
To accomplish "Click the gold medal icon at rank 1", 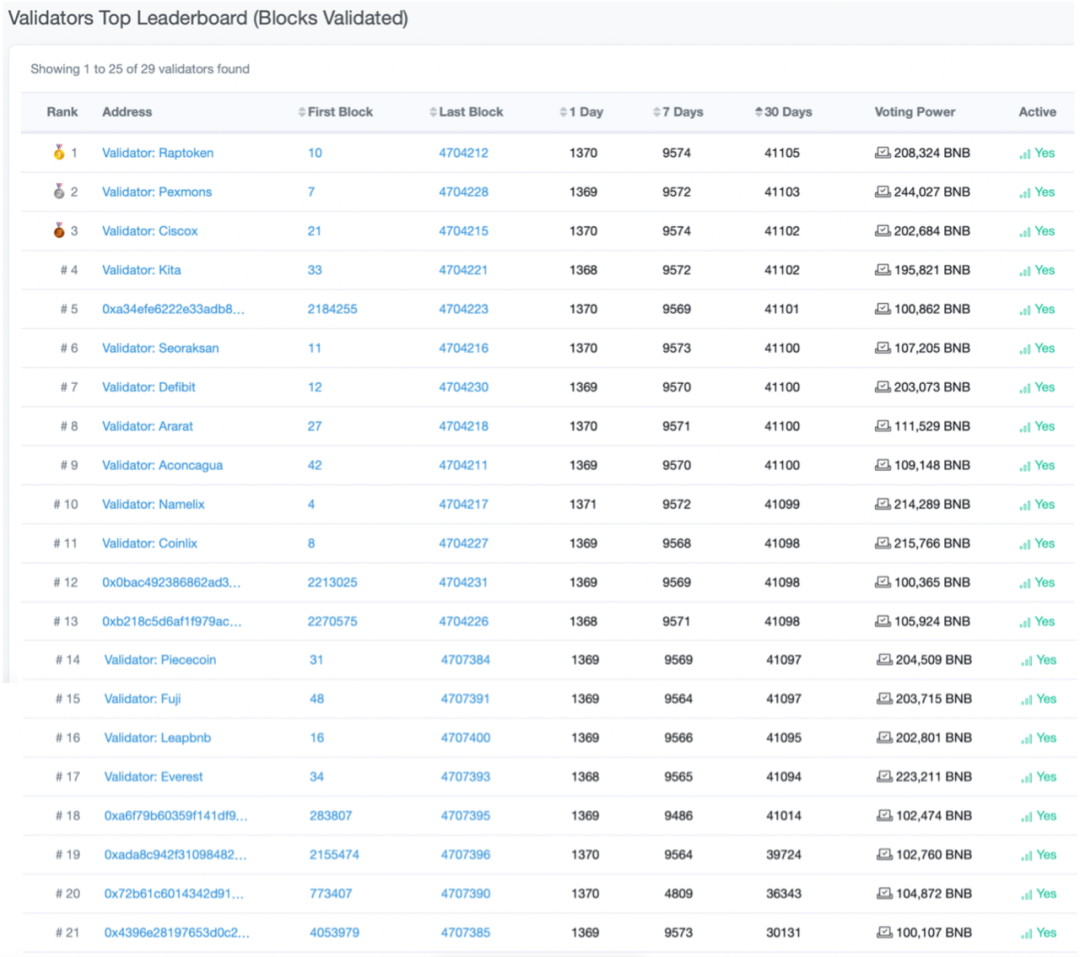I will (x=58, y=153).
